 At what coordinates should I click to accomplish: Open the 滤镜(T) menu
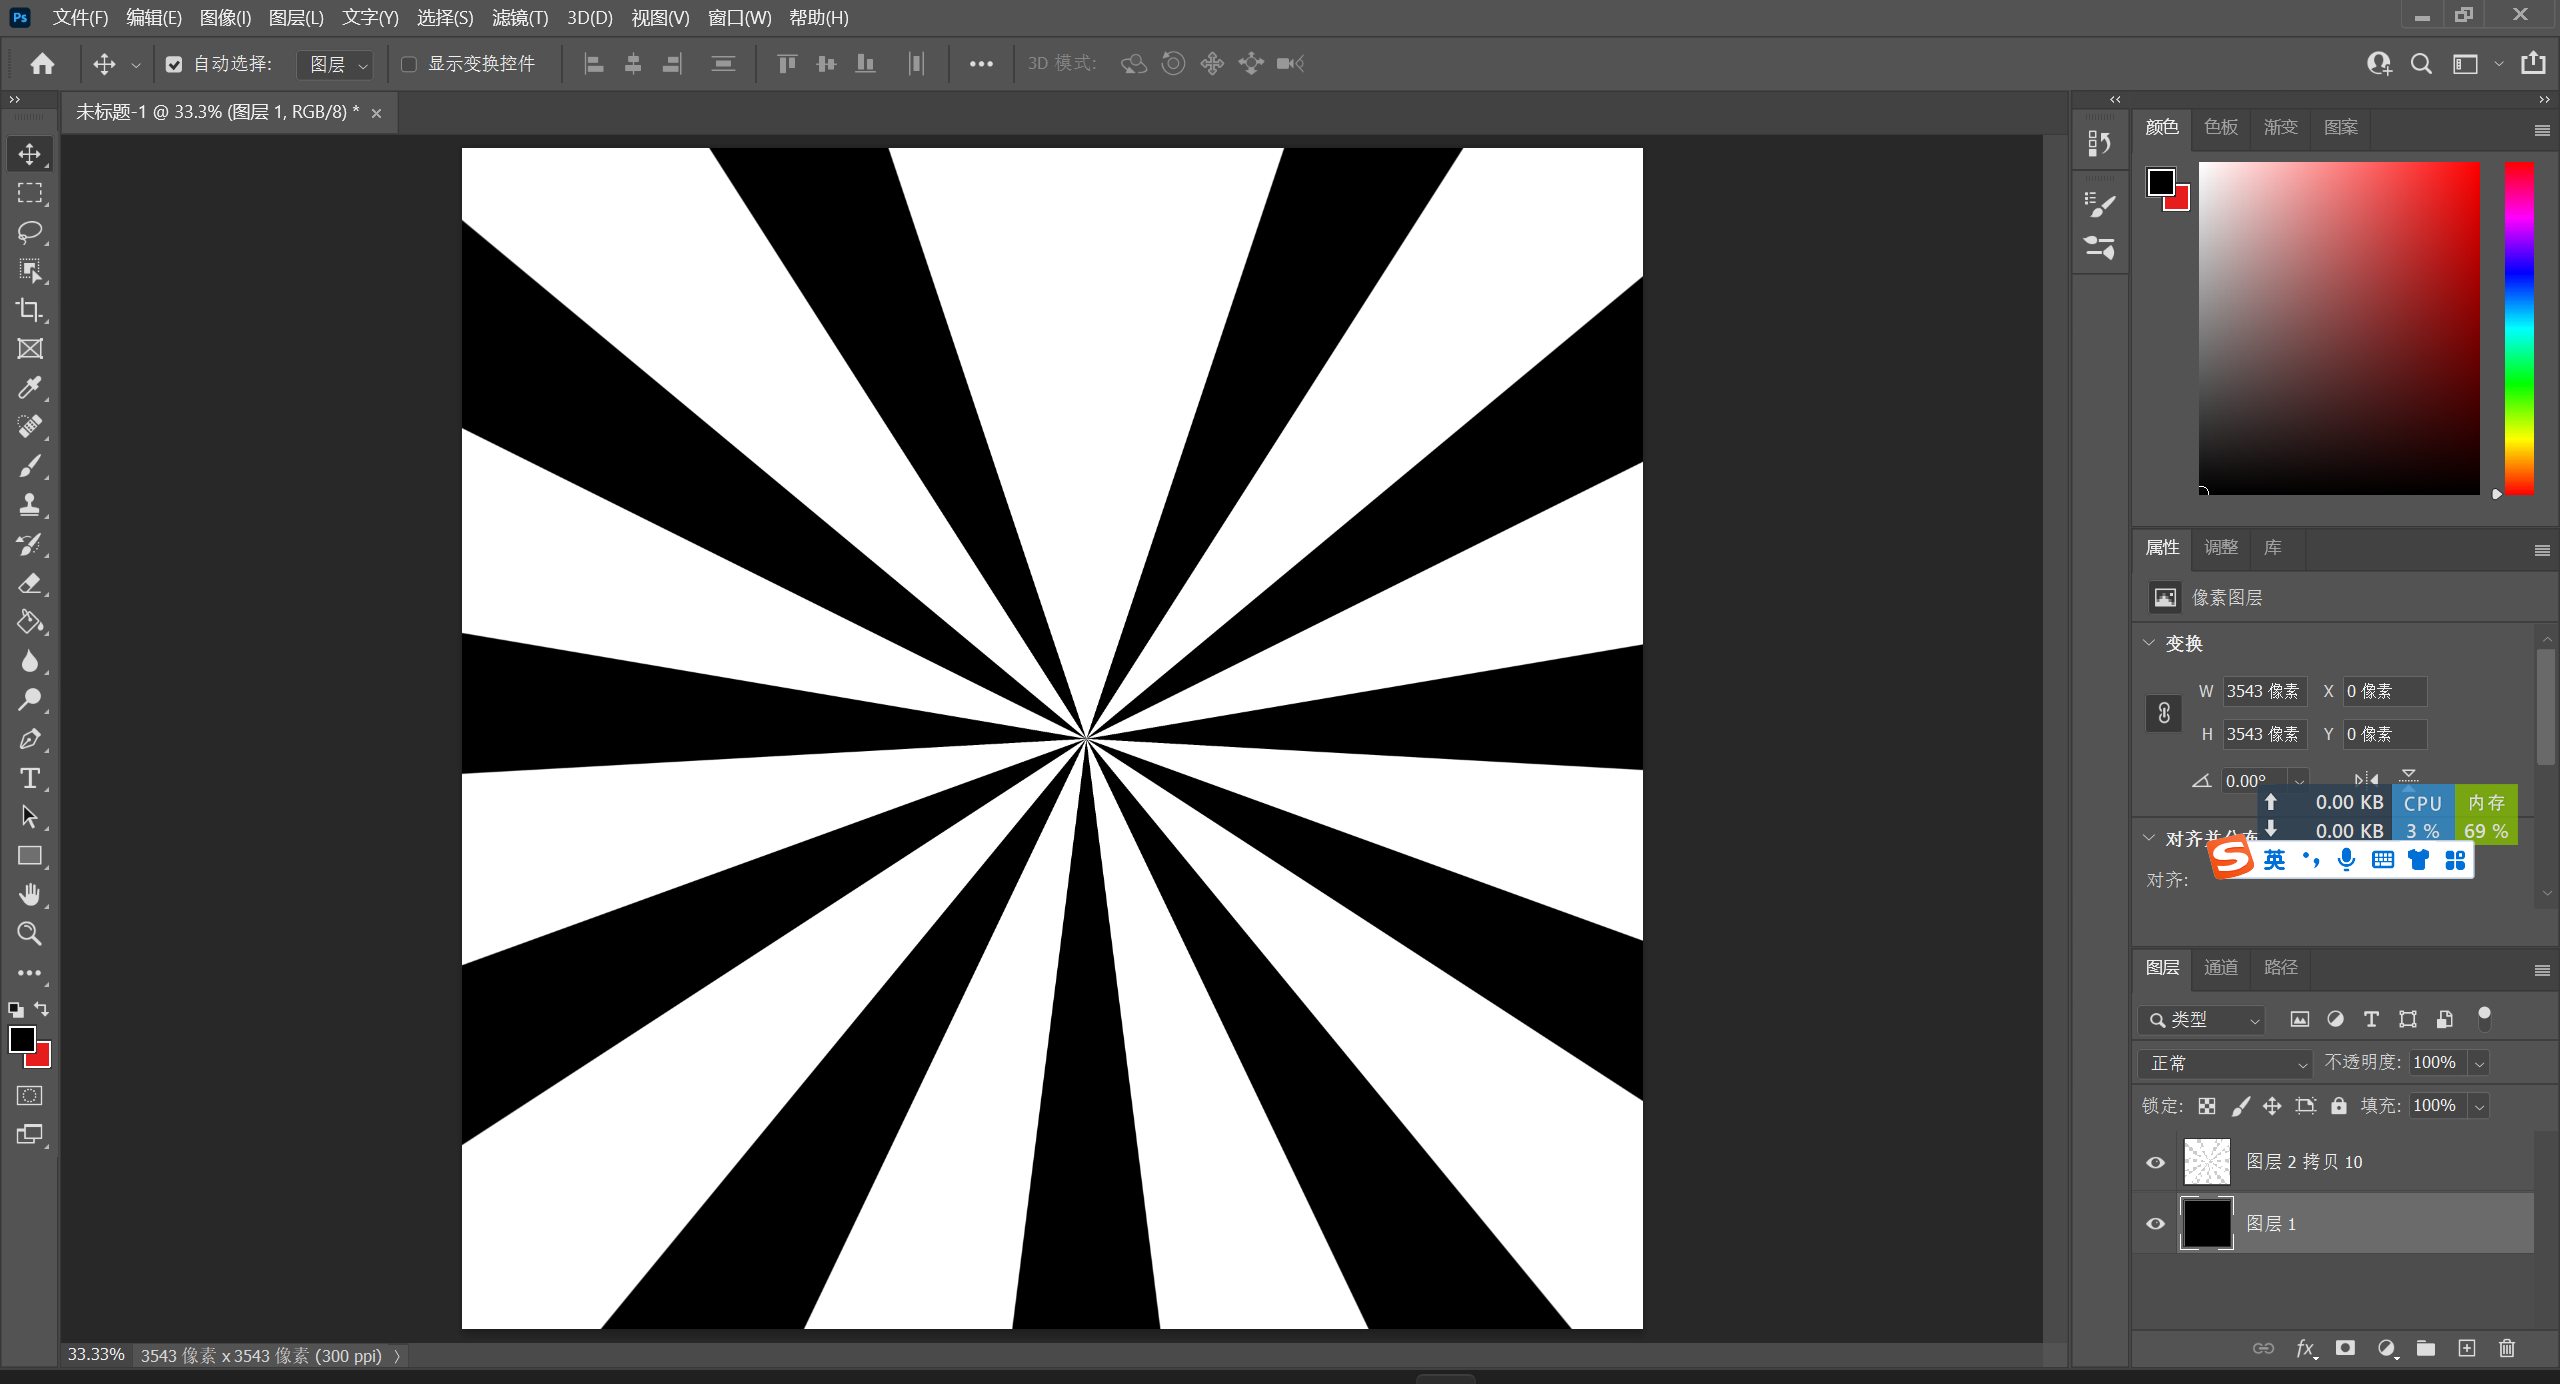519,18
